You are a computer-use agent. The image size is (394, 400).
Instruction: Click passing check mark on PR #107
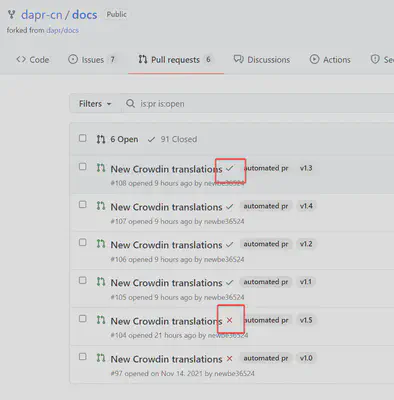point(230,207)
